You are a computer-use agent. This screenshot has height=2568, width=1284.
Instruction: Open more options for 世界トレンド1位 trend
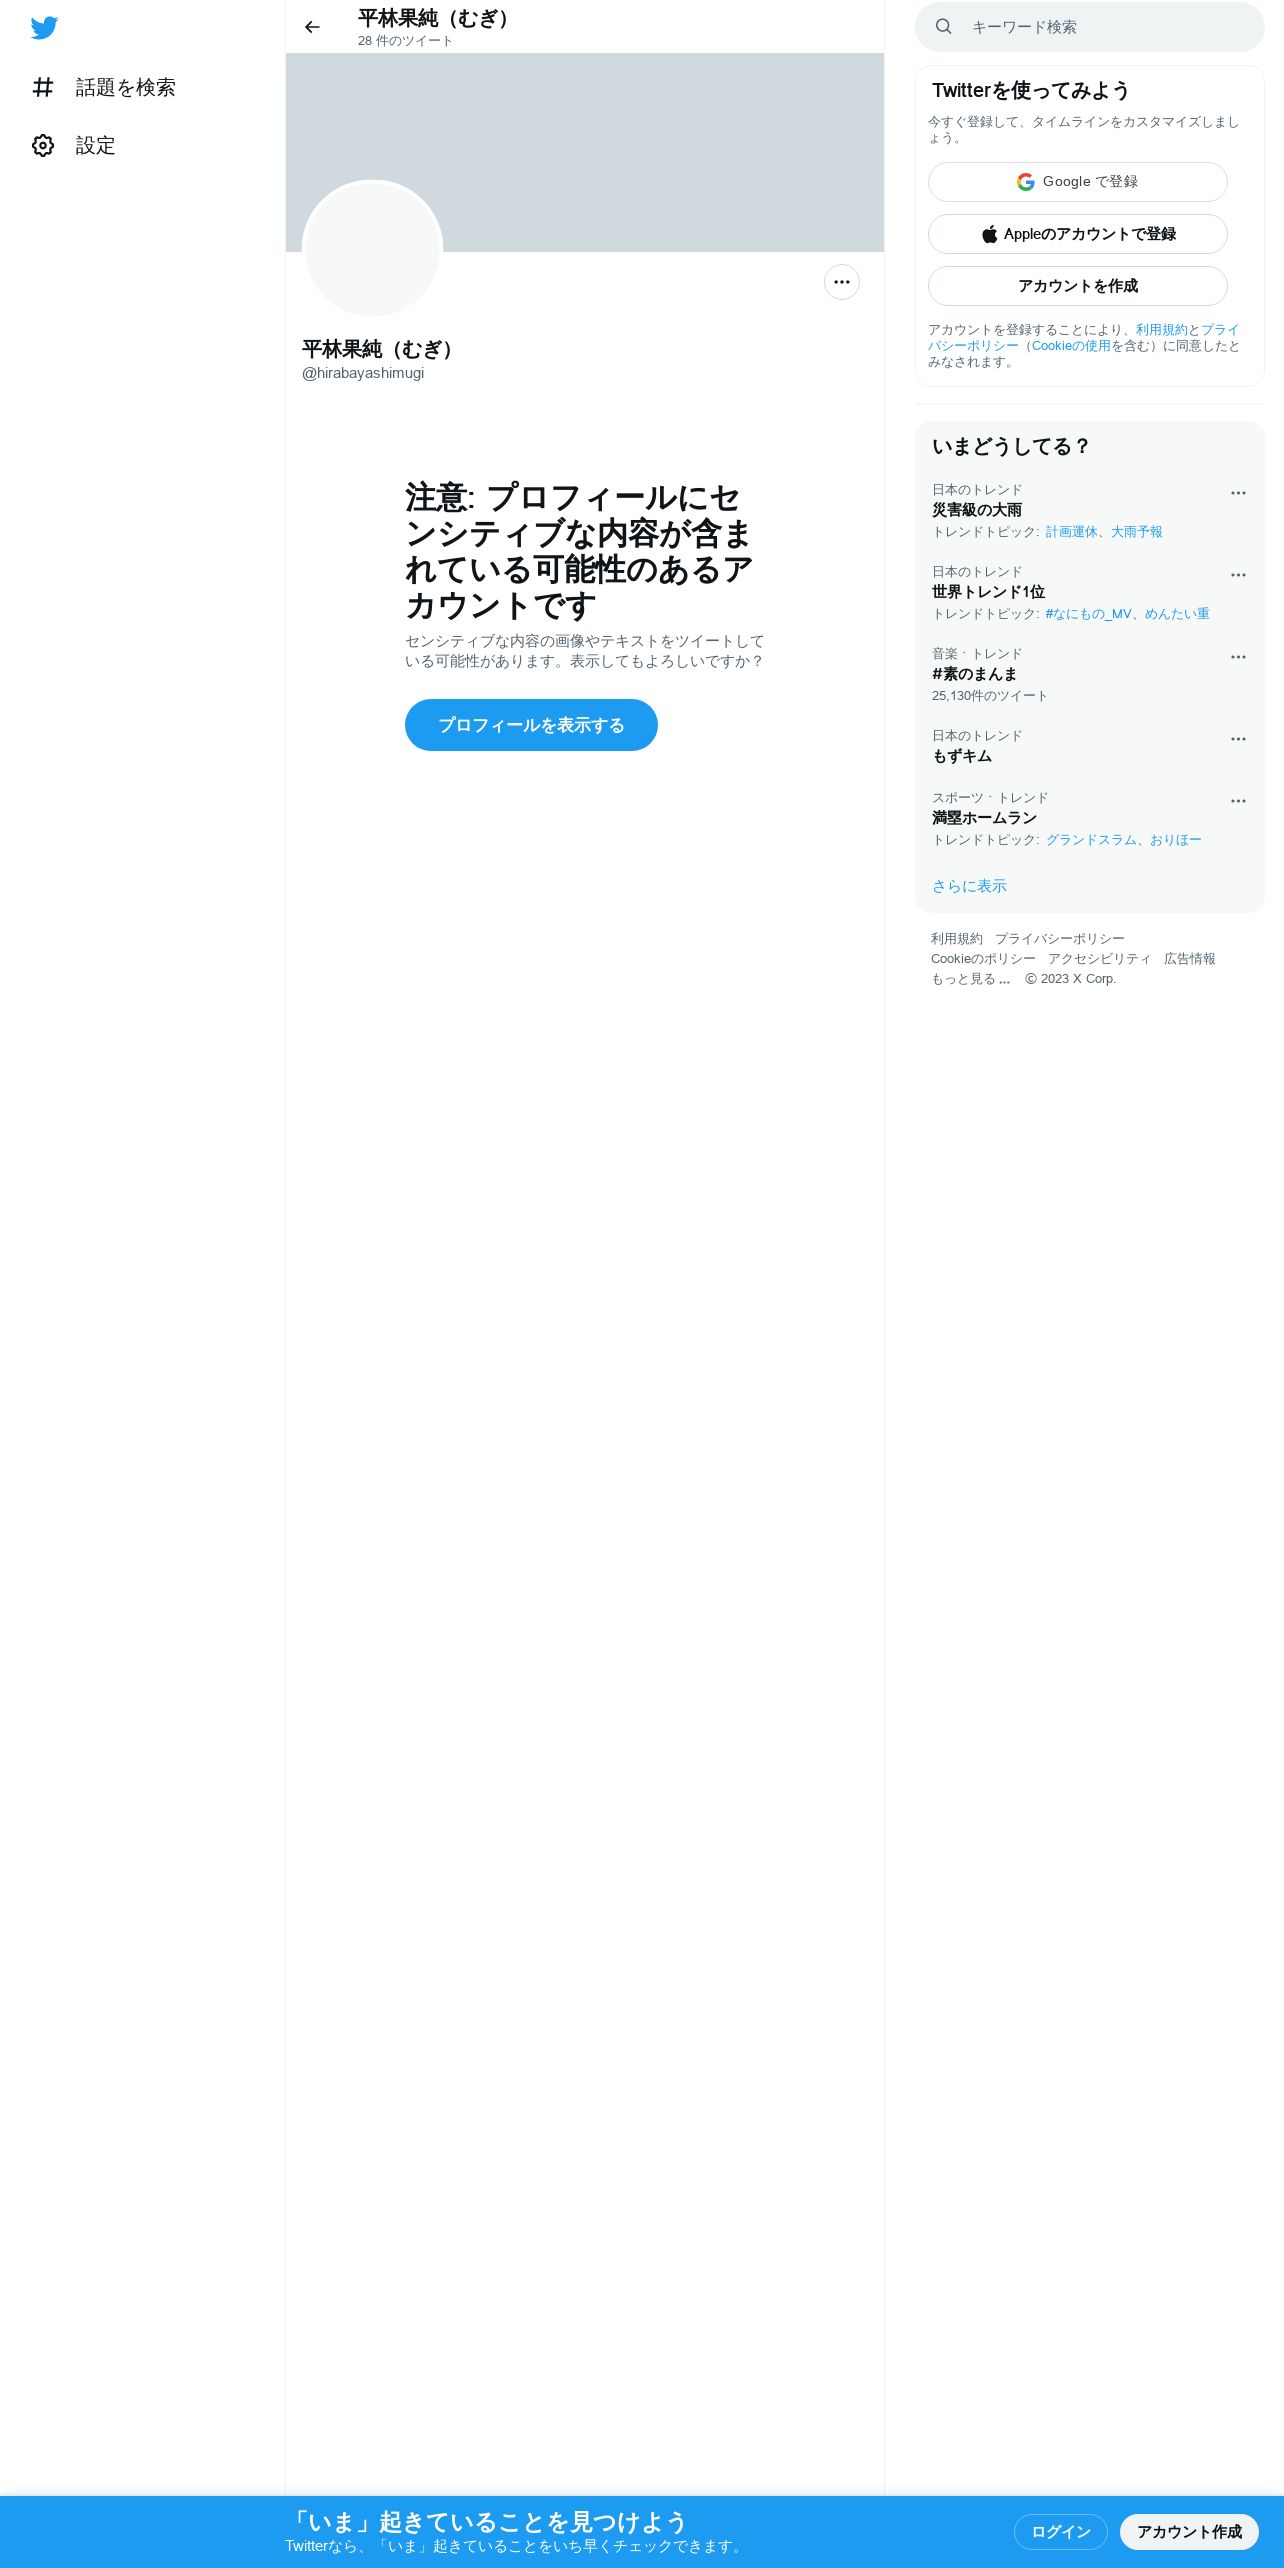click(x=1238, y=575)
